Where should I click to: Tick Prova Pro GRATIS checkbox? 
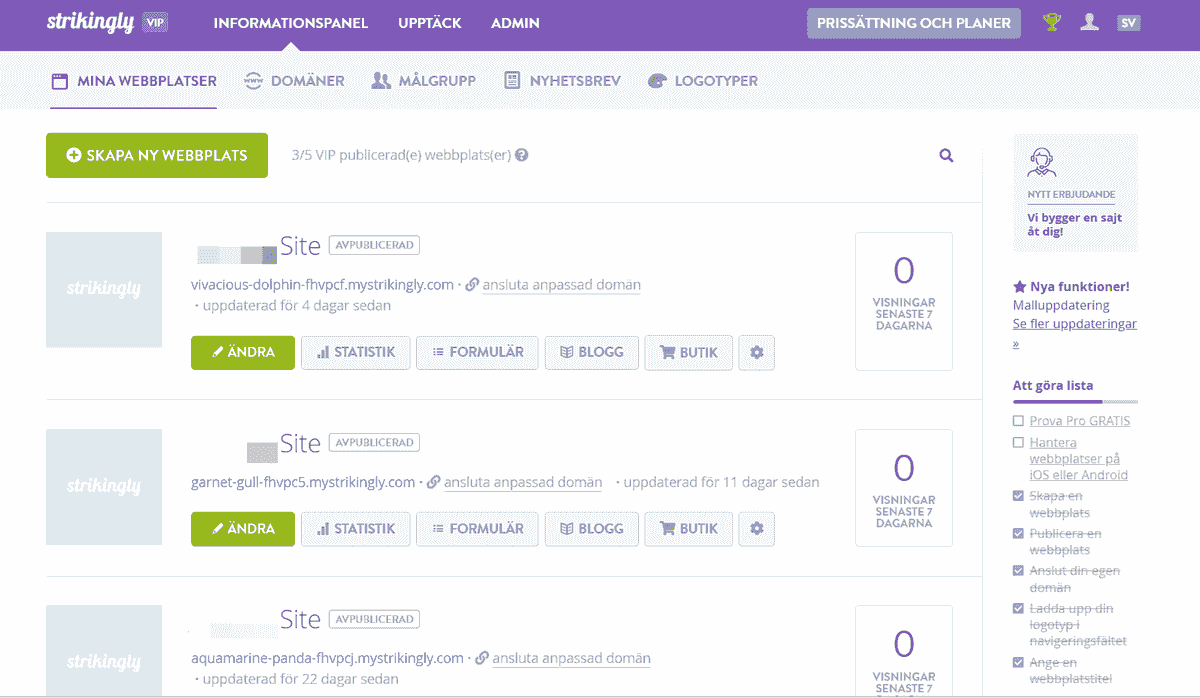(1018, 421)
